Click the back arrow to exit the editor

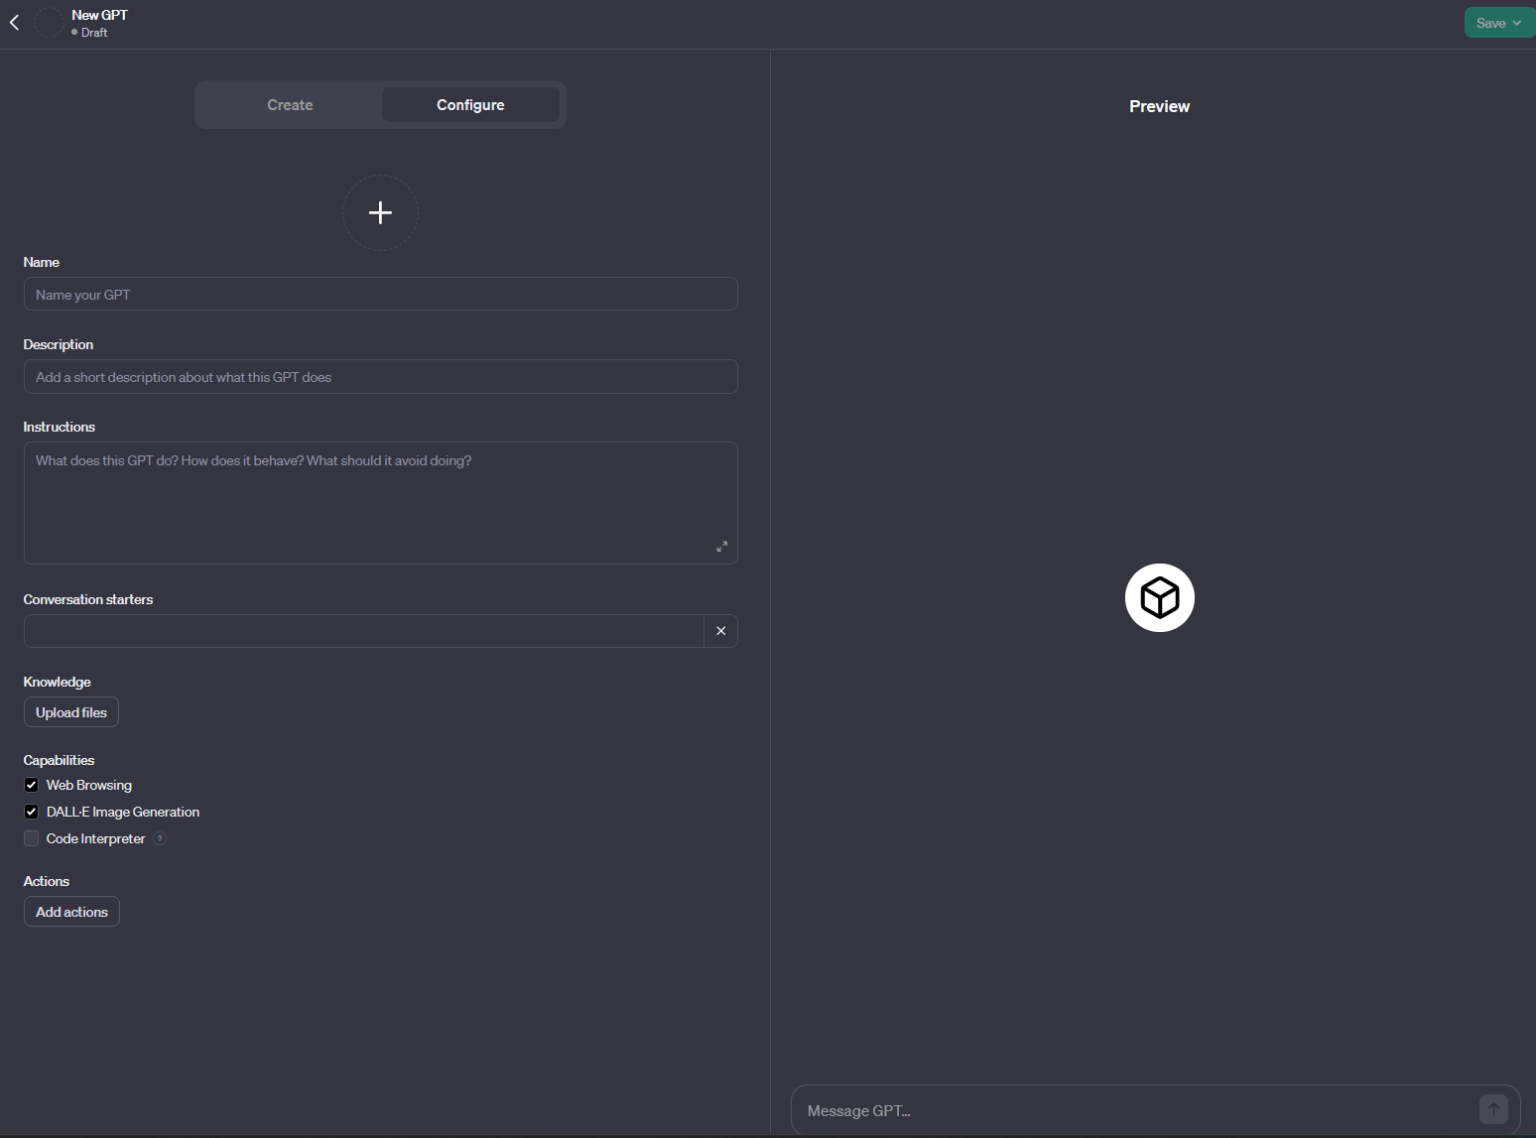(x=14, y=22)
